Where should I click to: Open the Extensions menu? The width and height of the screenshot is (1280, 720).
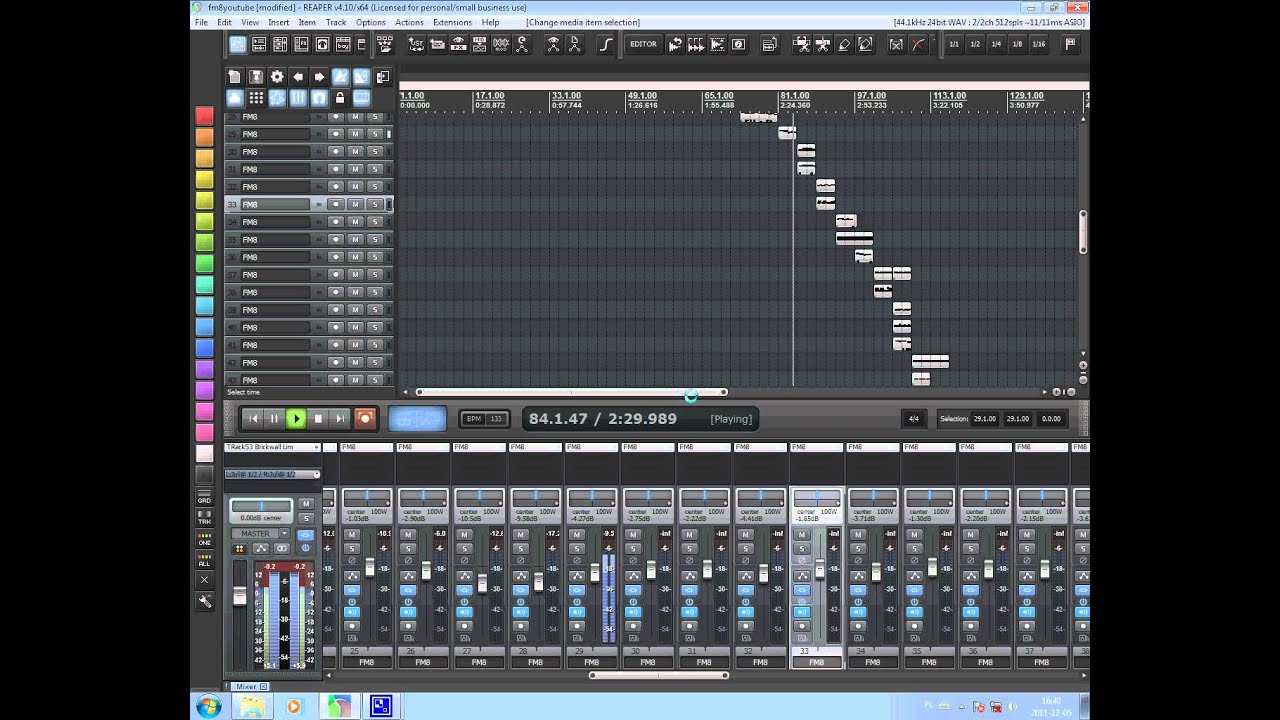tap(452, 22)
